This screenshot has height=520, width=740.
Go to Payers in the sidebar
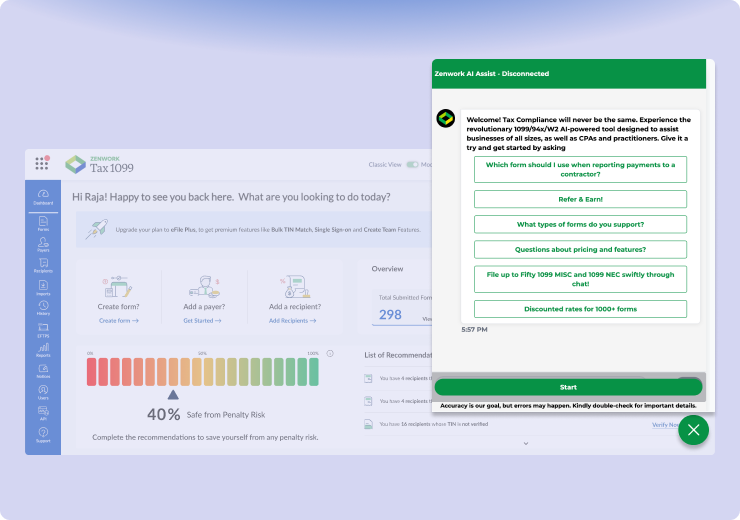tap(43, 244)
